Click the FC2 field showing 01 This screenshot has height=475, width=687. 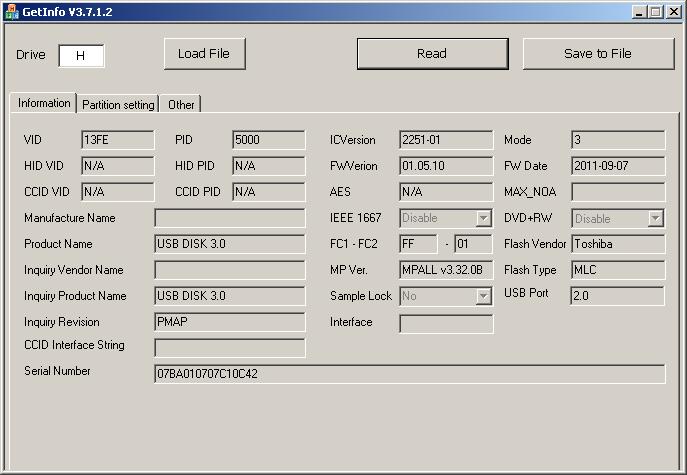coord(474,244)
